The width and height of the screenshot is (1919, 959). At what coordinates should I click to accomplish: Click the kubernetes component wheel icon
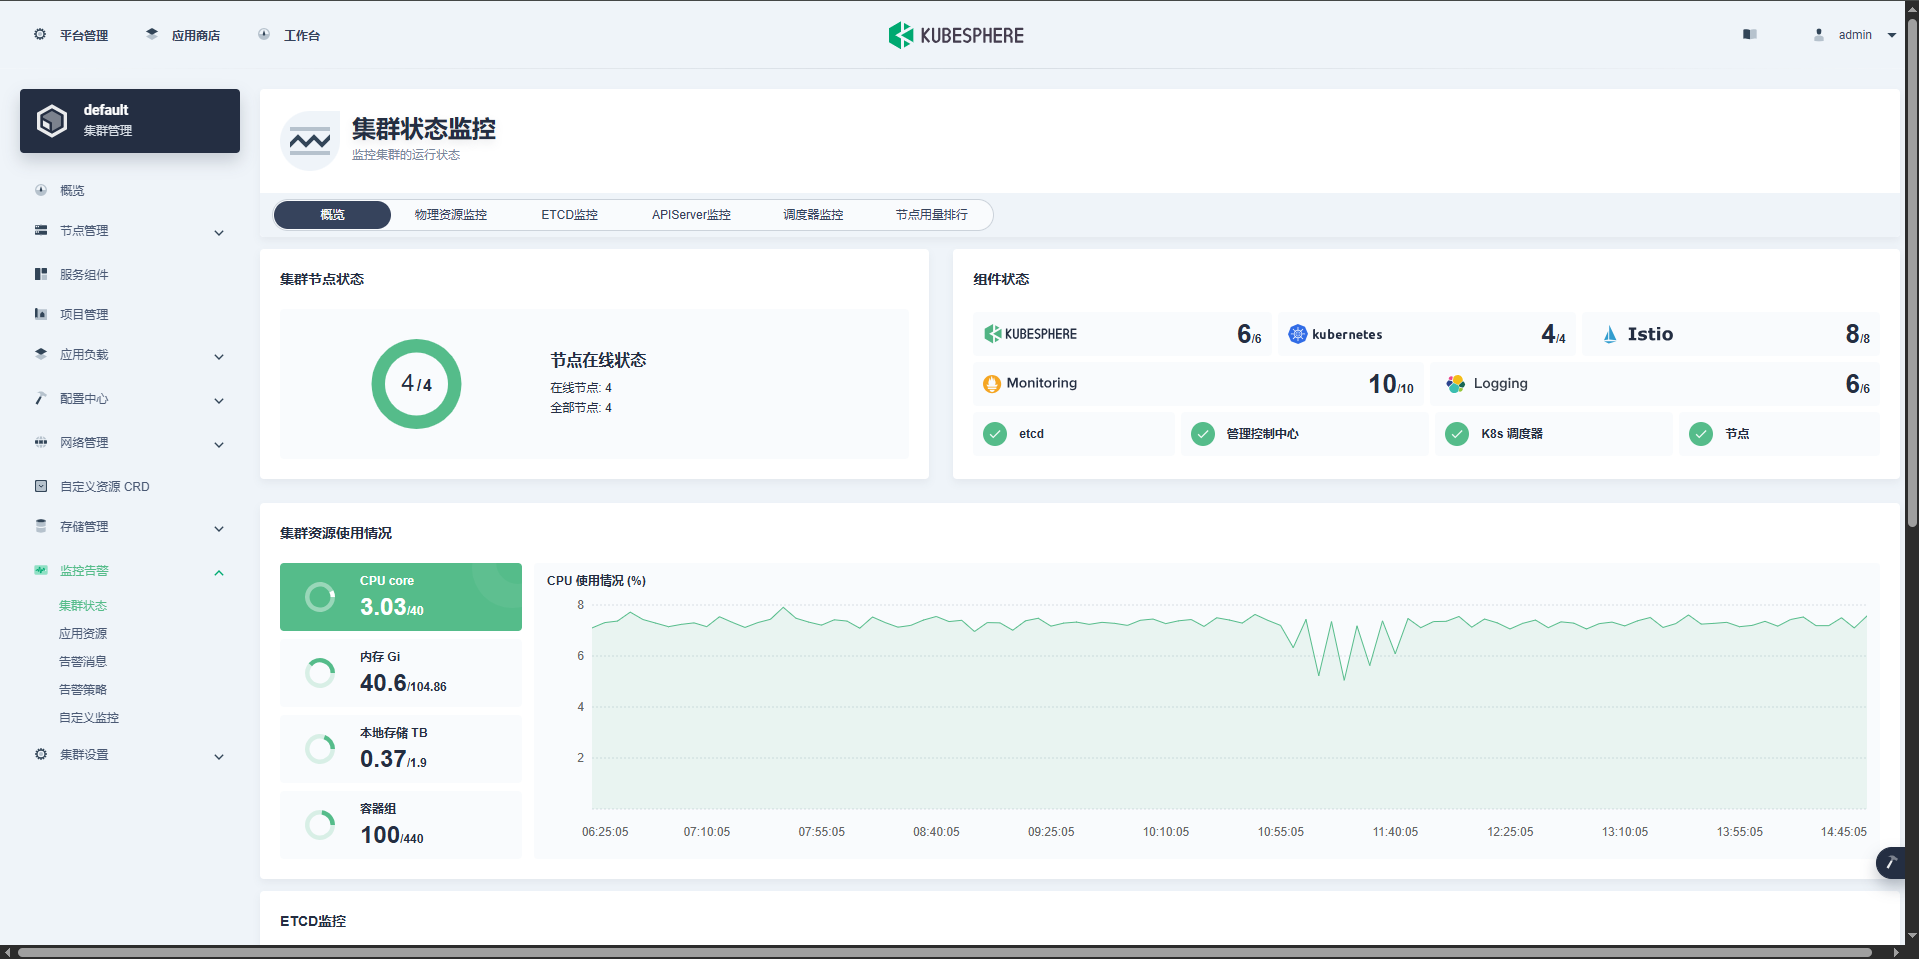tap(1297, 334)
